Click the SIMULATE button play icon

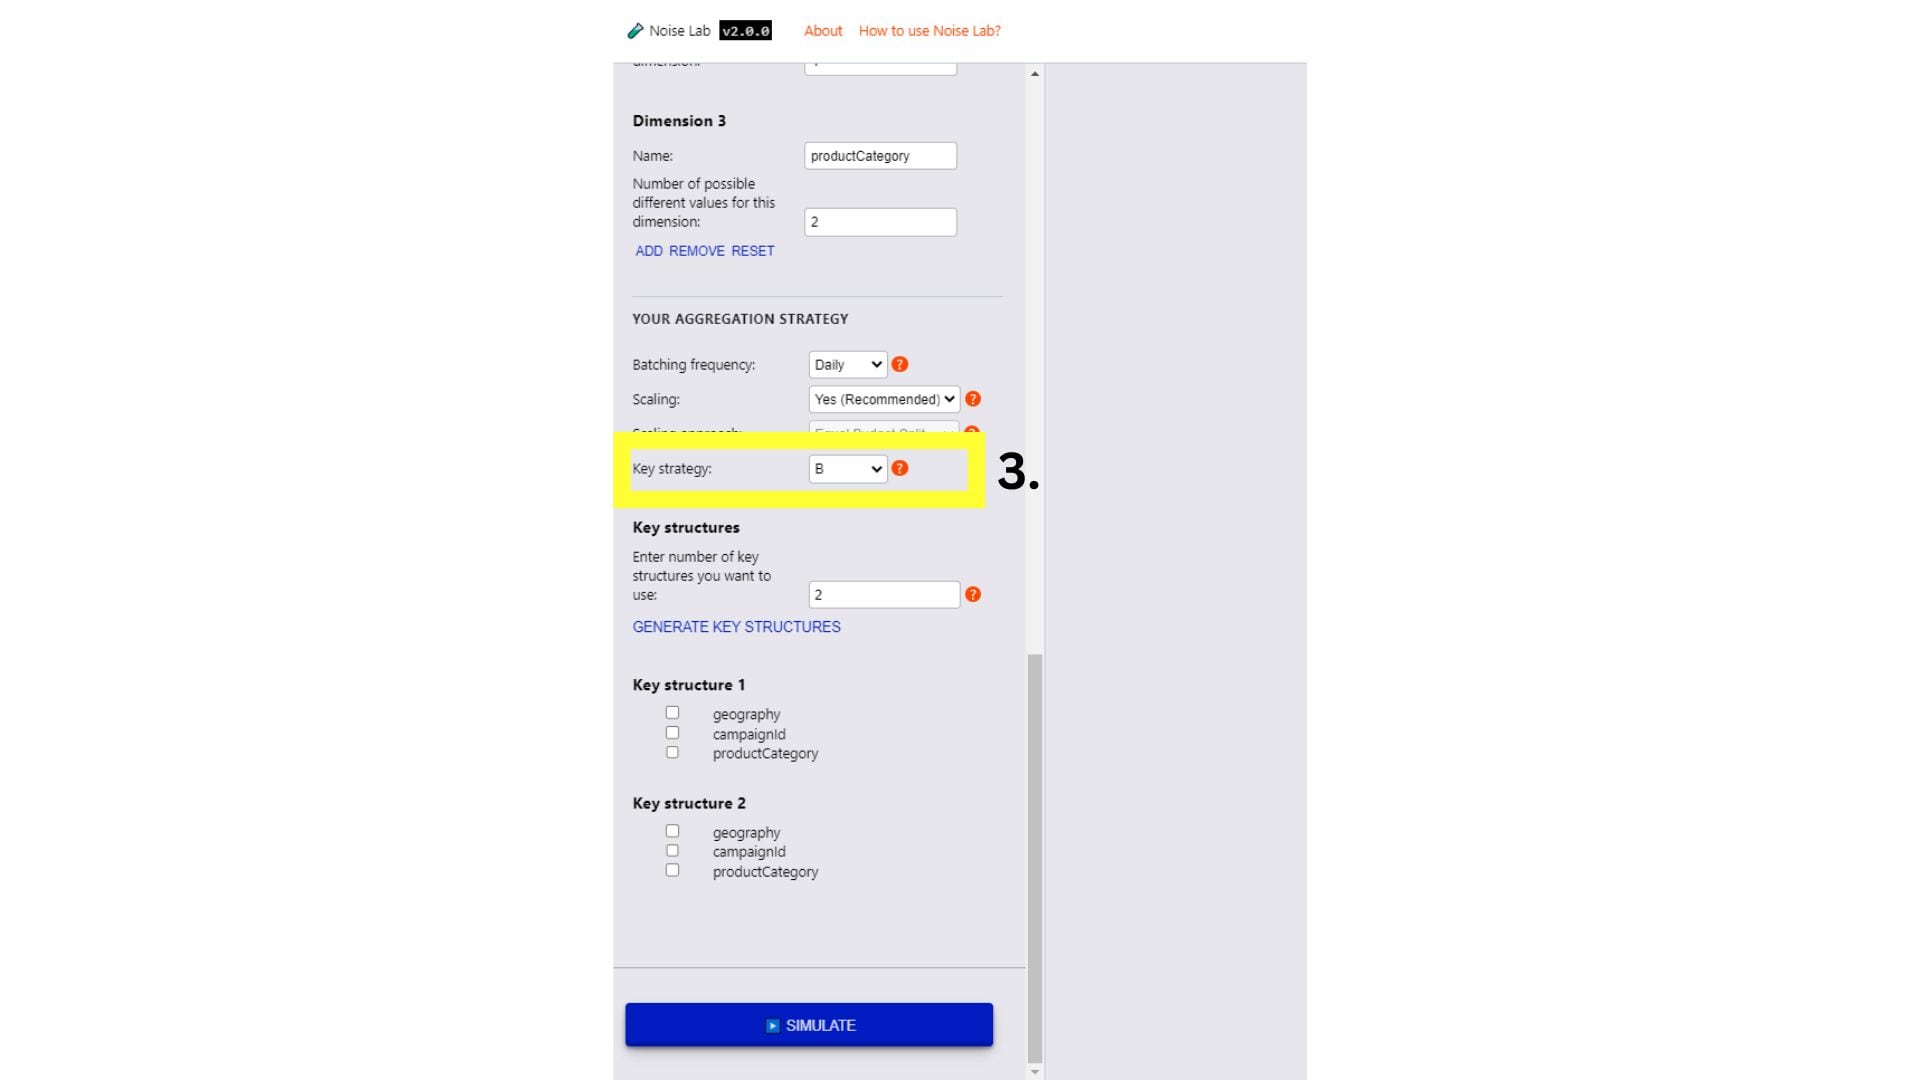pos(773,1025)
